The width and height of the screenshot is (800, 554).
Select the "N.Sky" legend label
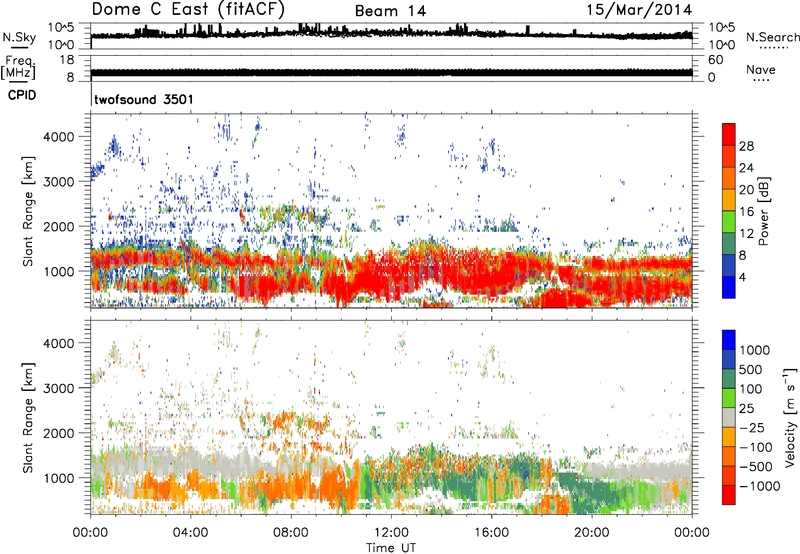tap(19, 37)
